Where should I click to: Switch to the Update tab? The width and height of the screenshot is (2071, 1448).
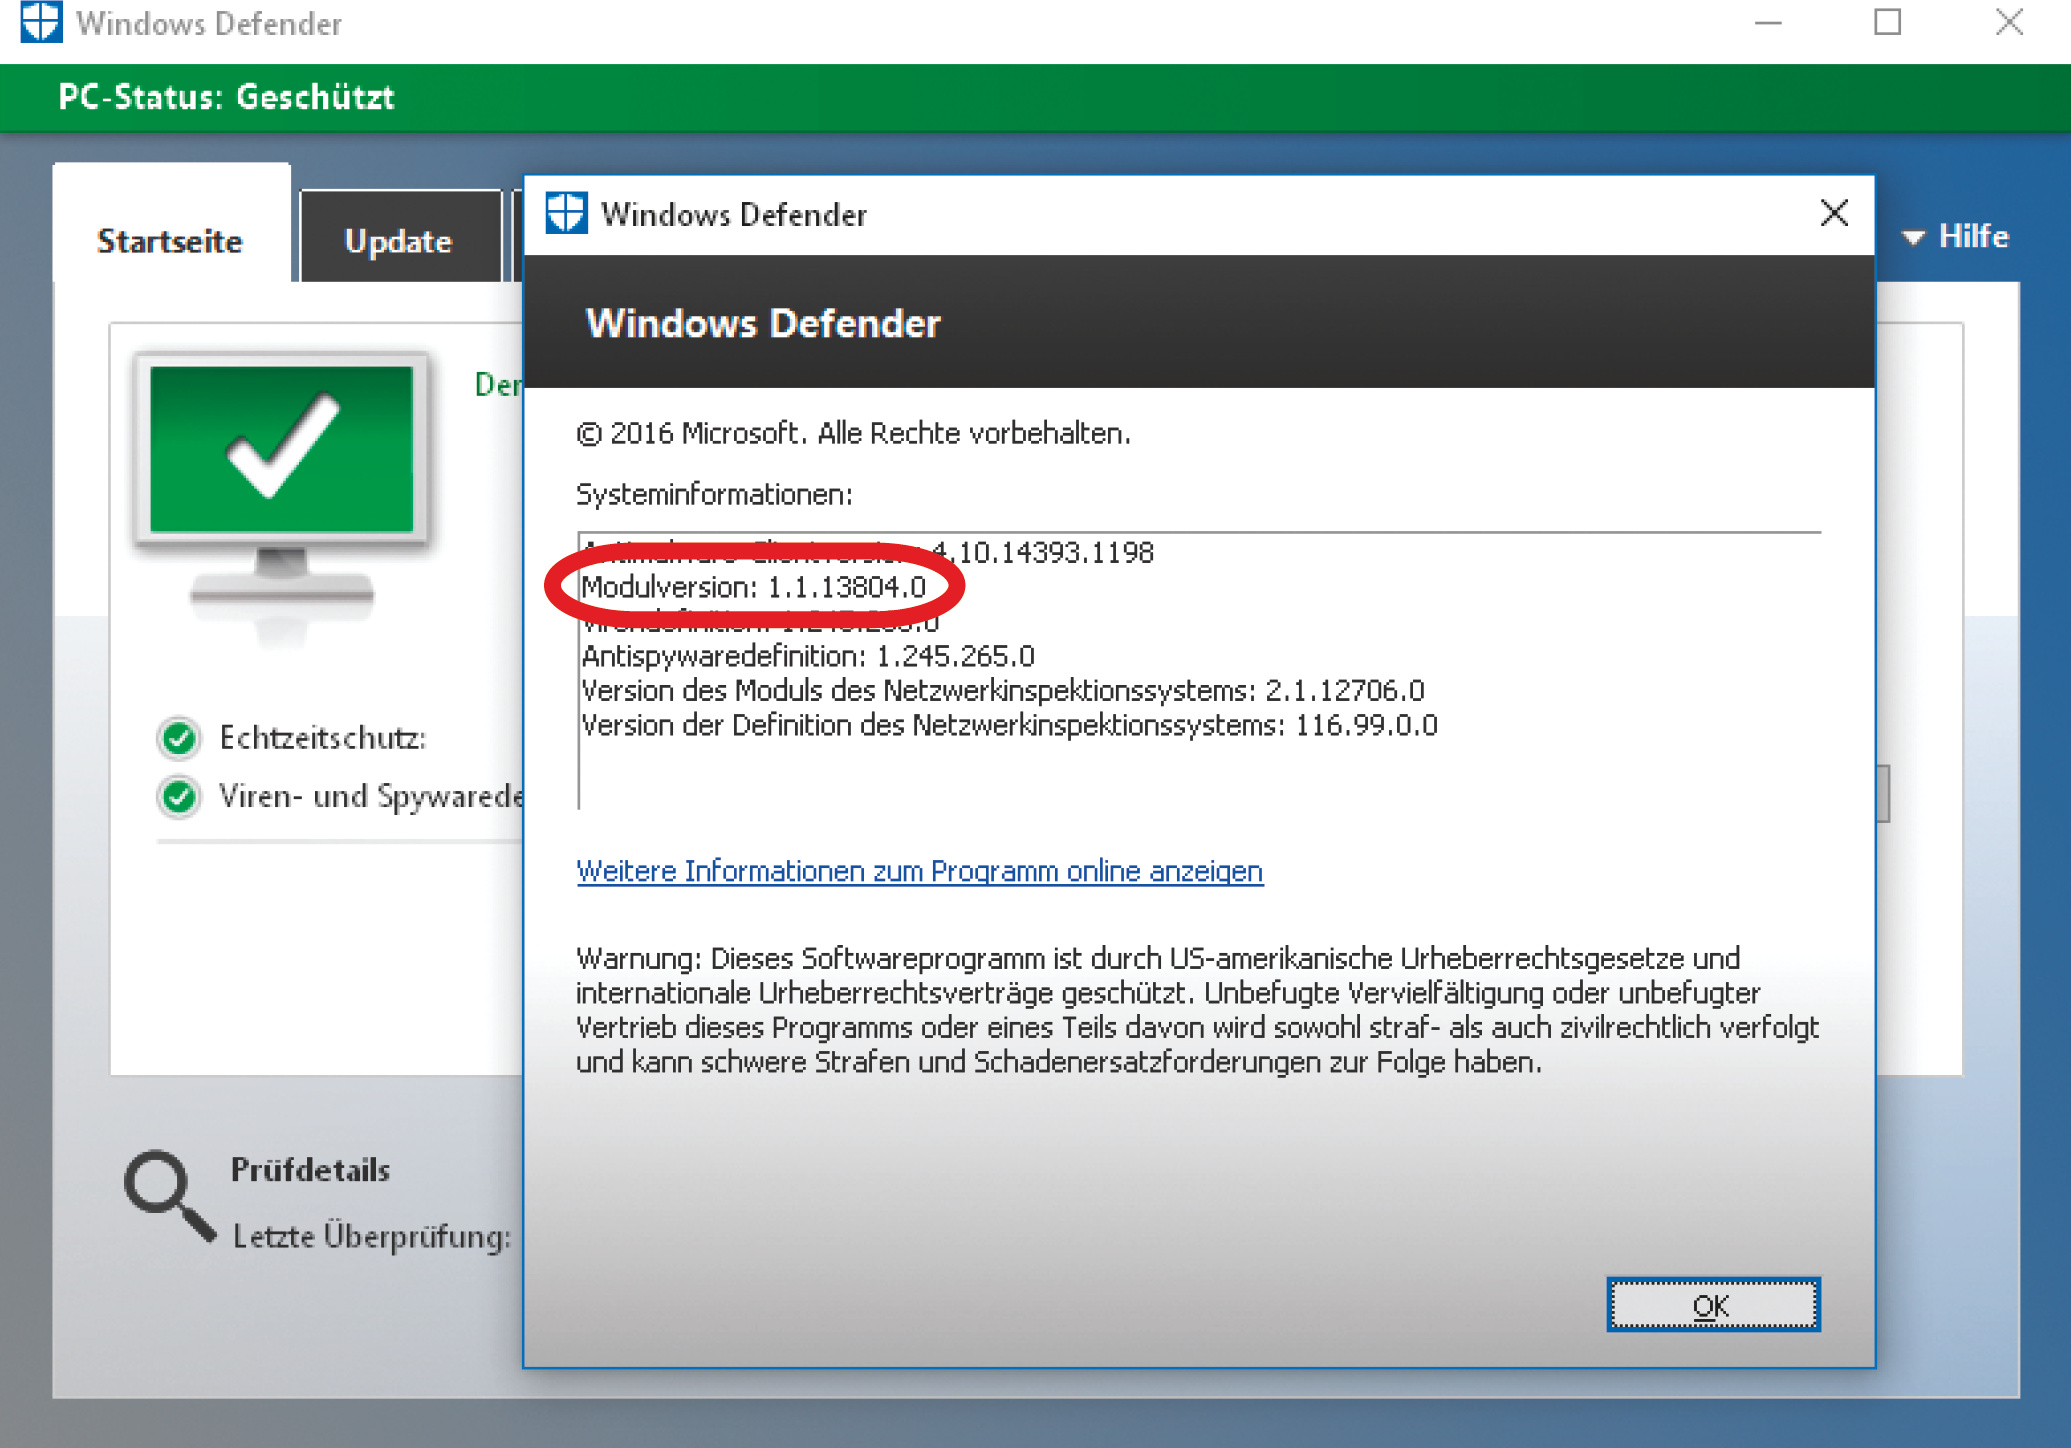(x=399, y=240)
